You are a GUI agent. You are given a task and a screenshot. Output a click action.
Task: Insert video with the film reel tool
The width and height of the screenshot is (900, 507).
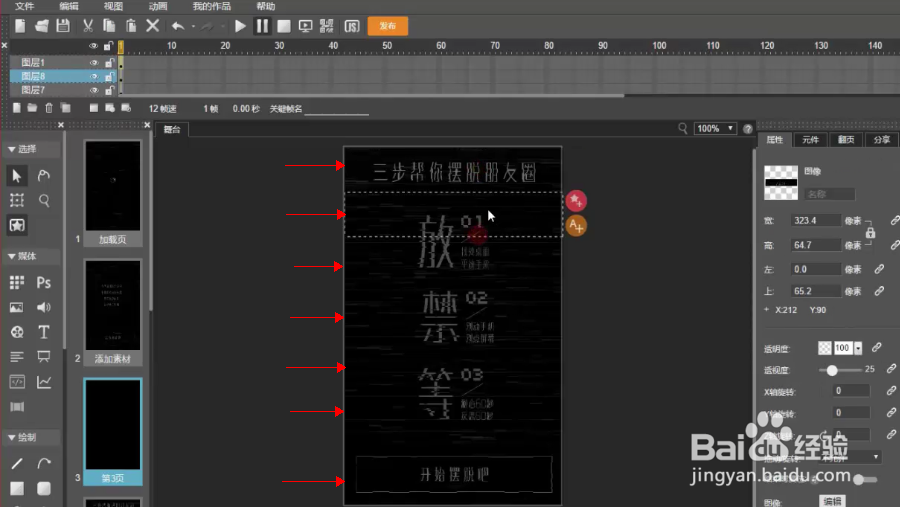click(x=17, y=332)
